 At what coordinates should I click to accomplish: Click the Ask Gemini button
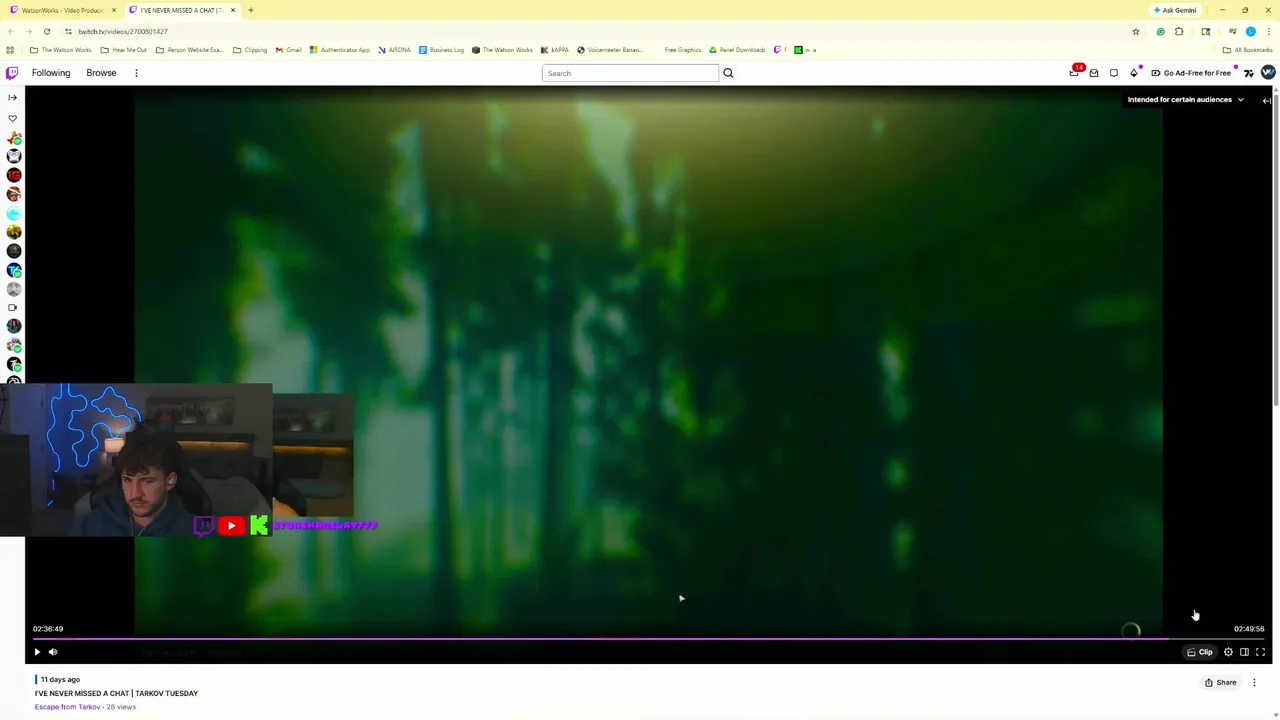pyautogui.click(x=1174, y=10)
